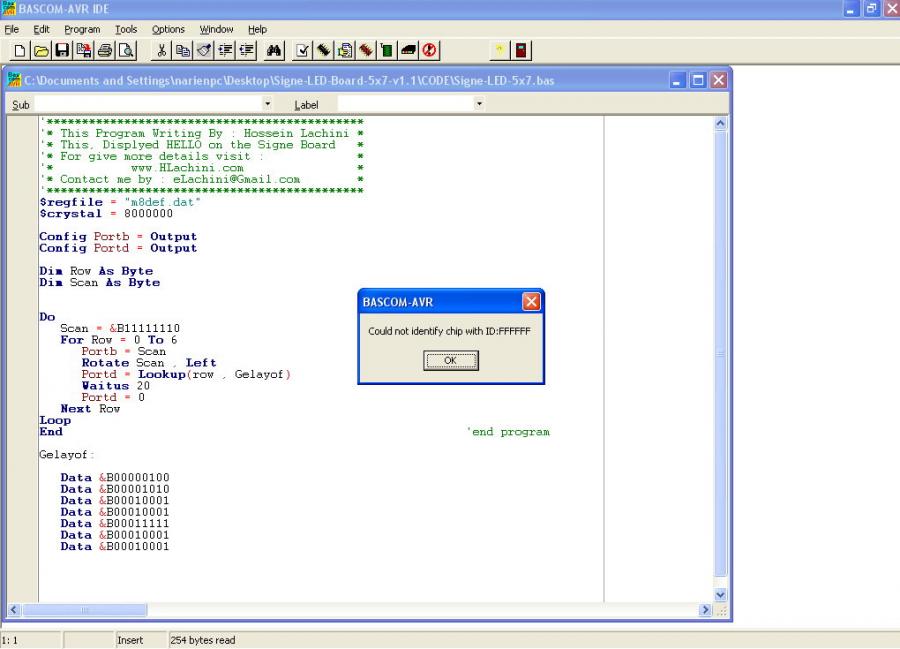Image resolution: width=900 pixels, height=649 pixels.
Task: Open Find with the binoculars icon
Action: tap(274, 50)
